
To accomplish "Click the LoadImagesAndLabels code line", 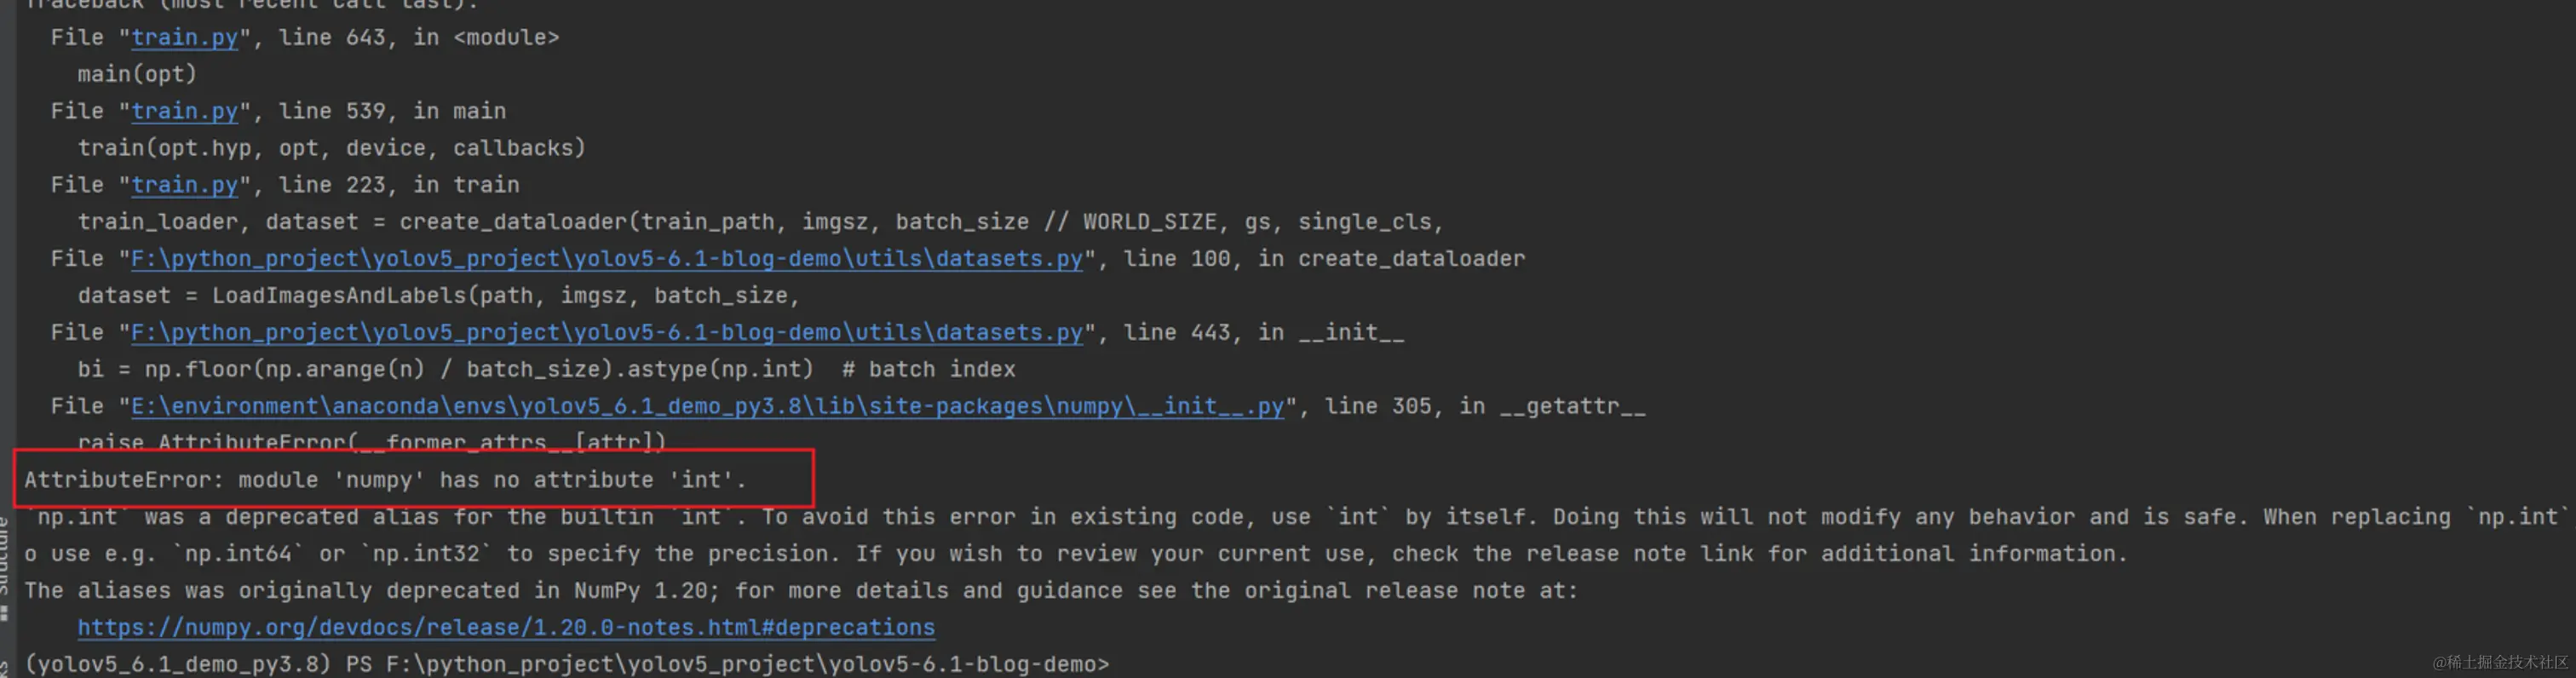I will 438,296.
